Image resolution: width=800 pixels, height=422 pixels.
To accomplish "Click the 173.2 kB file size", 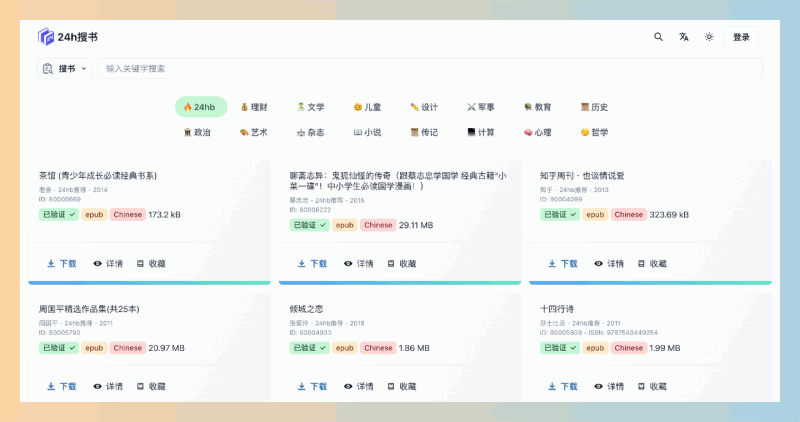I will tap(164, 215).
